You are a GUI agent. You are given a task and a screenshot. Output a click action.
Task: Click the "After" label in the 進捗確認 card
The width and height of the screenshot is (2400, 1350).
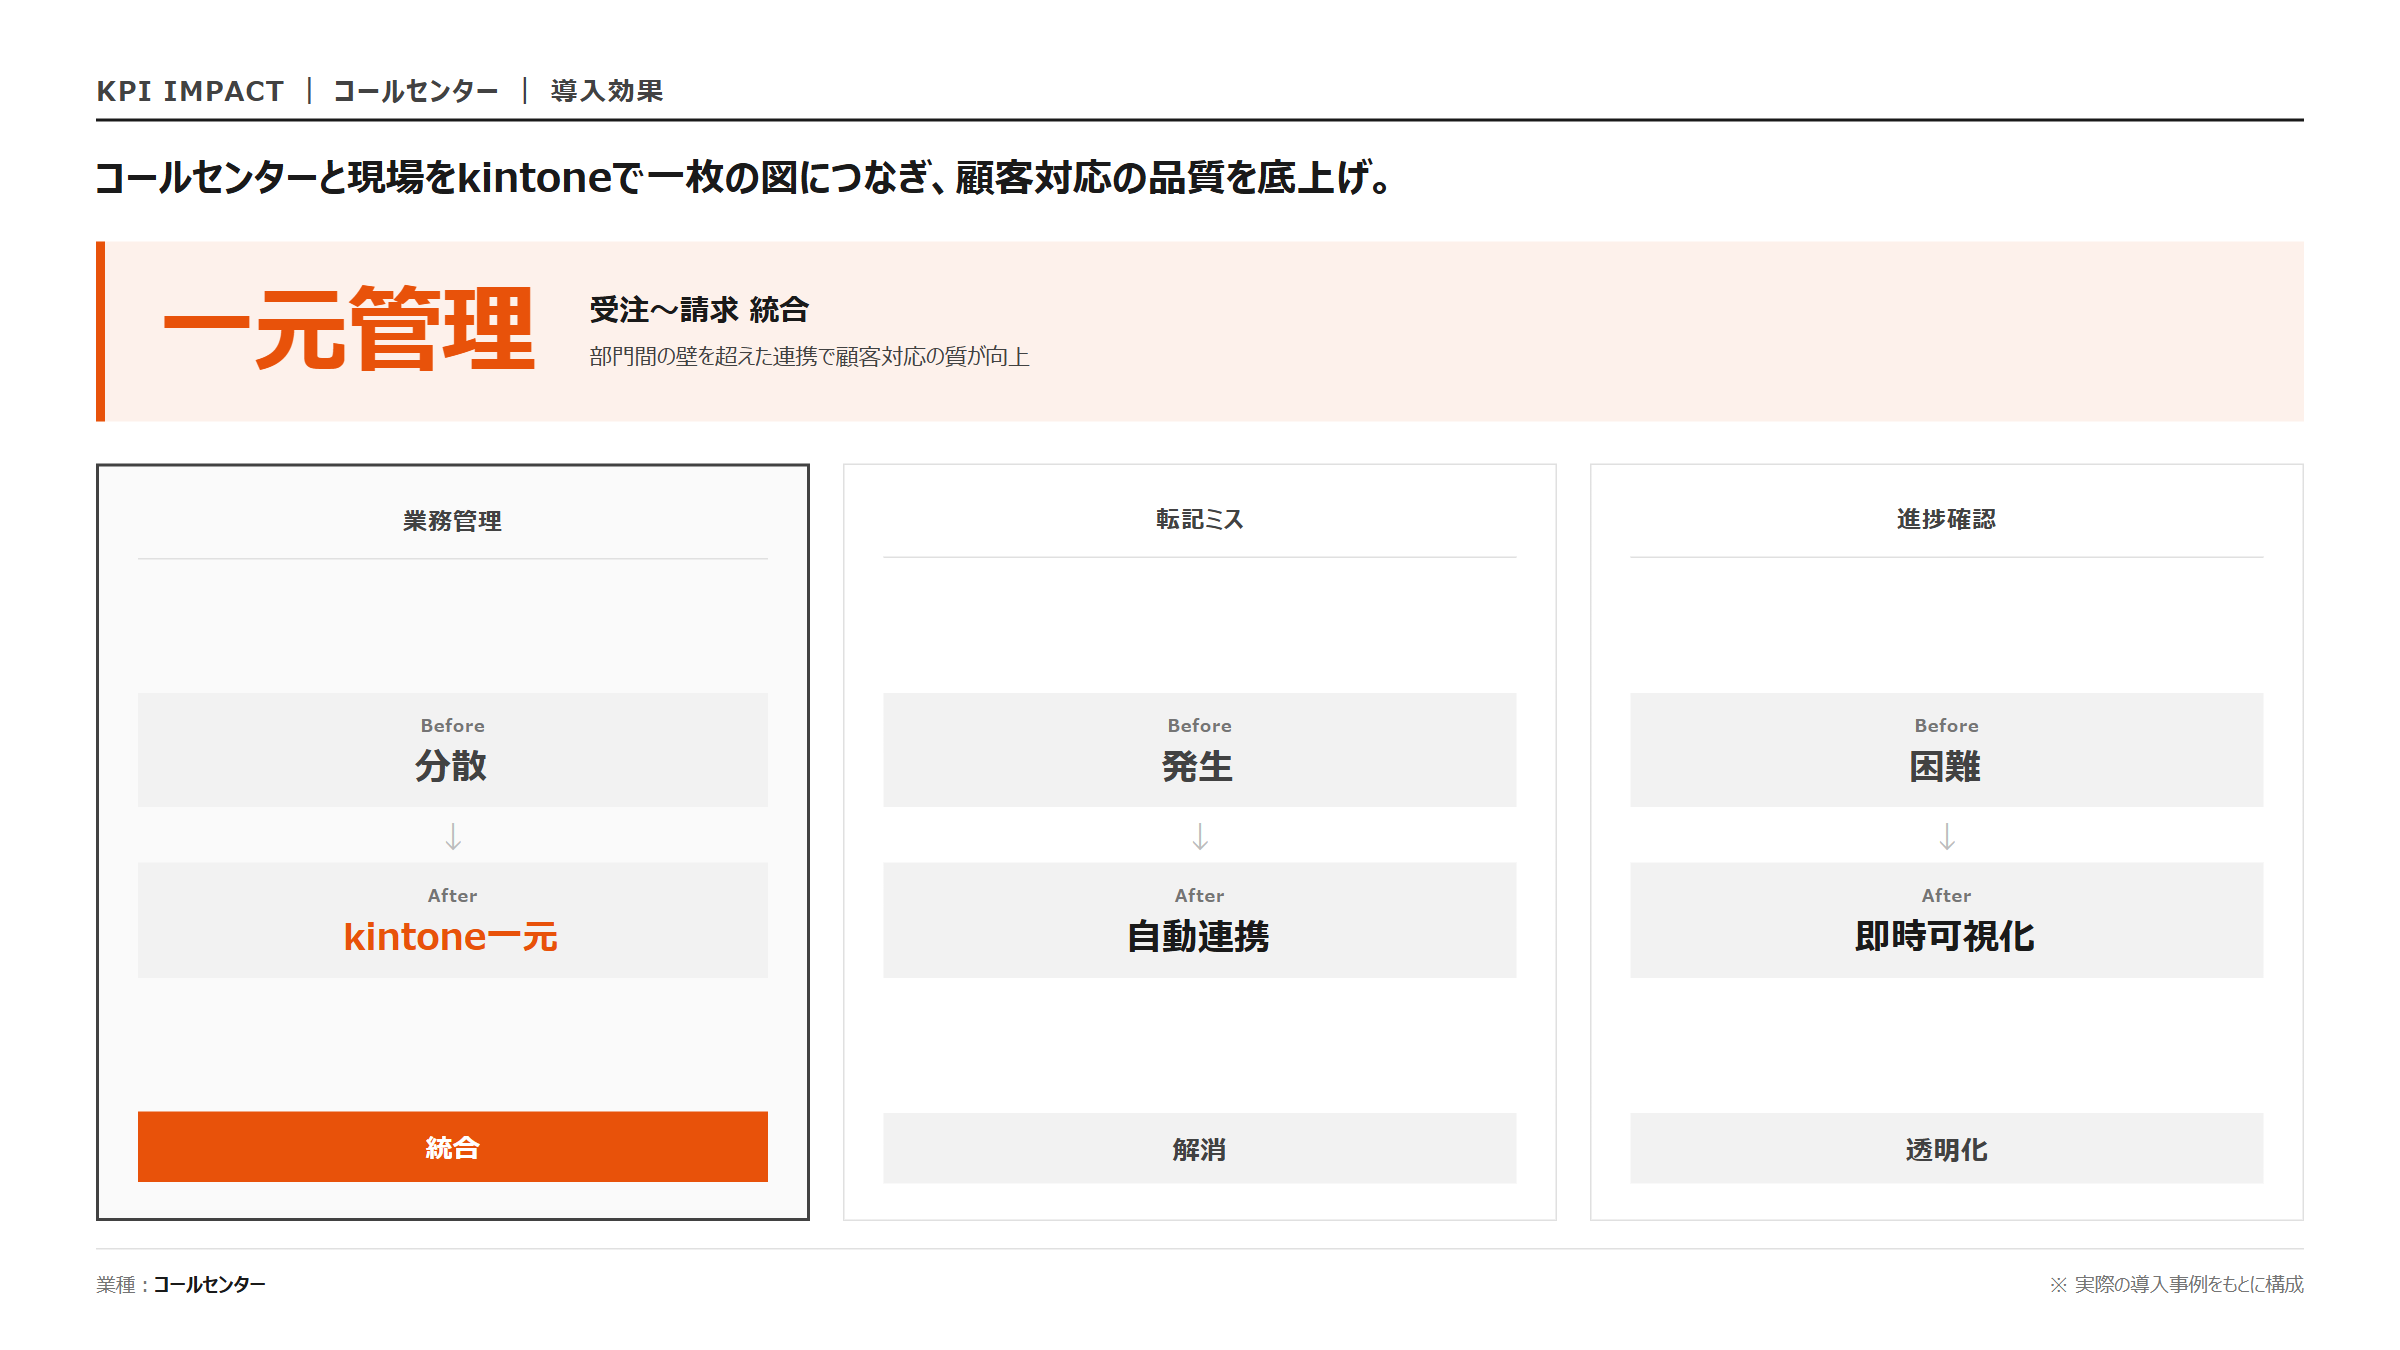(x=1947, y=895)
